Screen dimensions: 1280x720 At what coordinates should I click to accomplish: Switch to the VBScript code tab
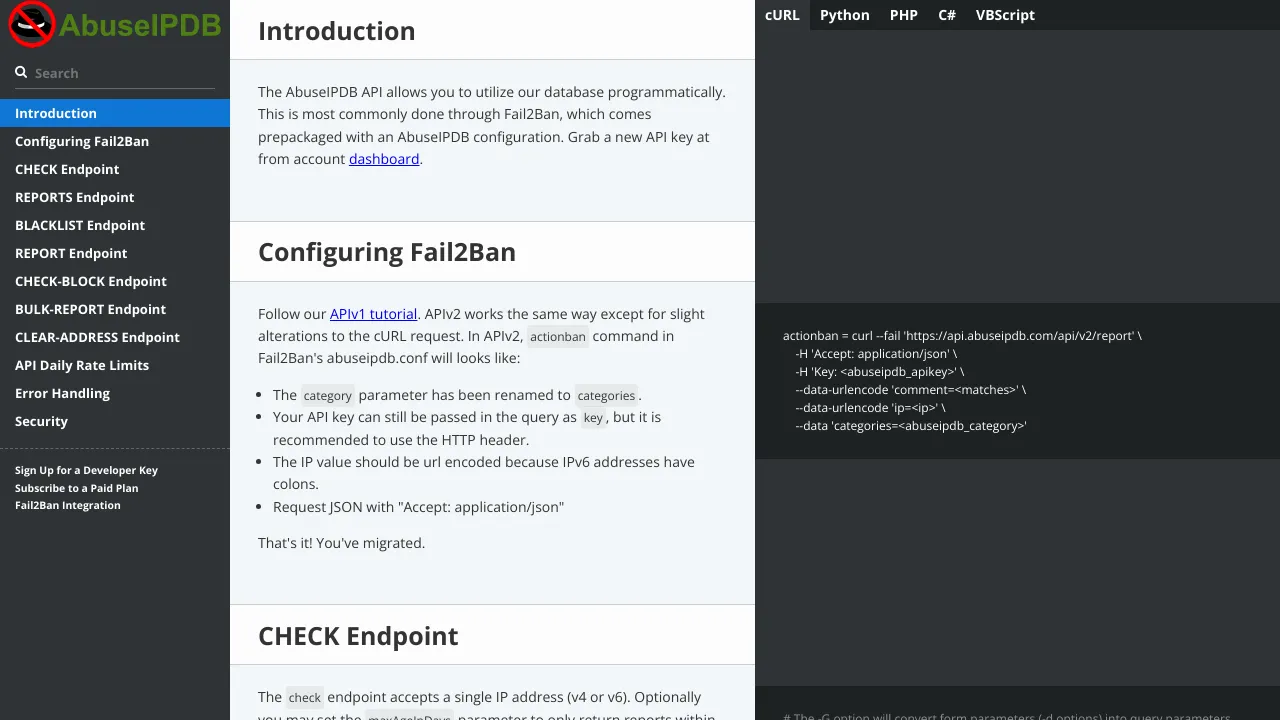1005,15
